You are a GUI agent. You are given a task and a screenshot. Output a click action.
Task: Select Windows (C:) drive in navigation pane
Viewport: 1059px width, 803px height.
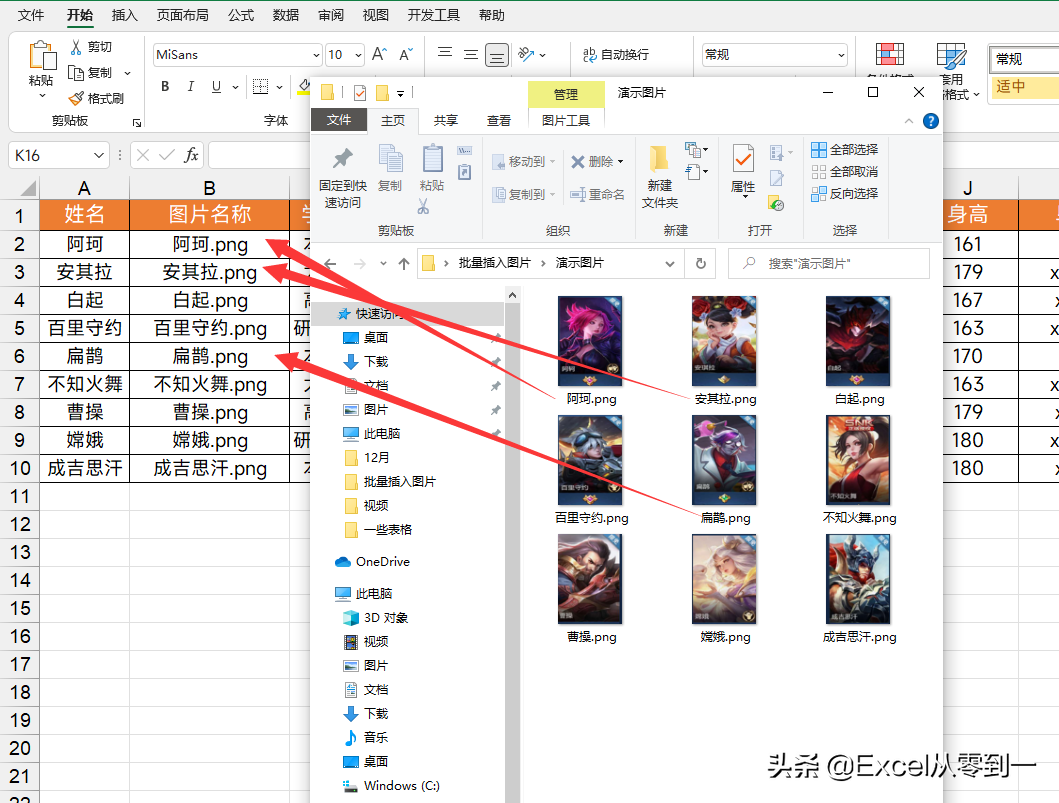[x=392, y=785]
